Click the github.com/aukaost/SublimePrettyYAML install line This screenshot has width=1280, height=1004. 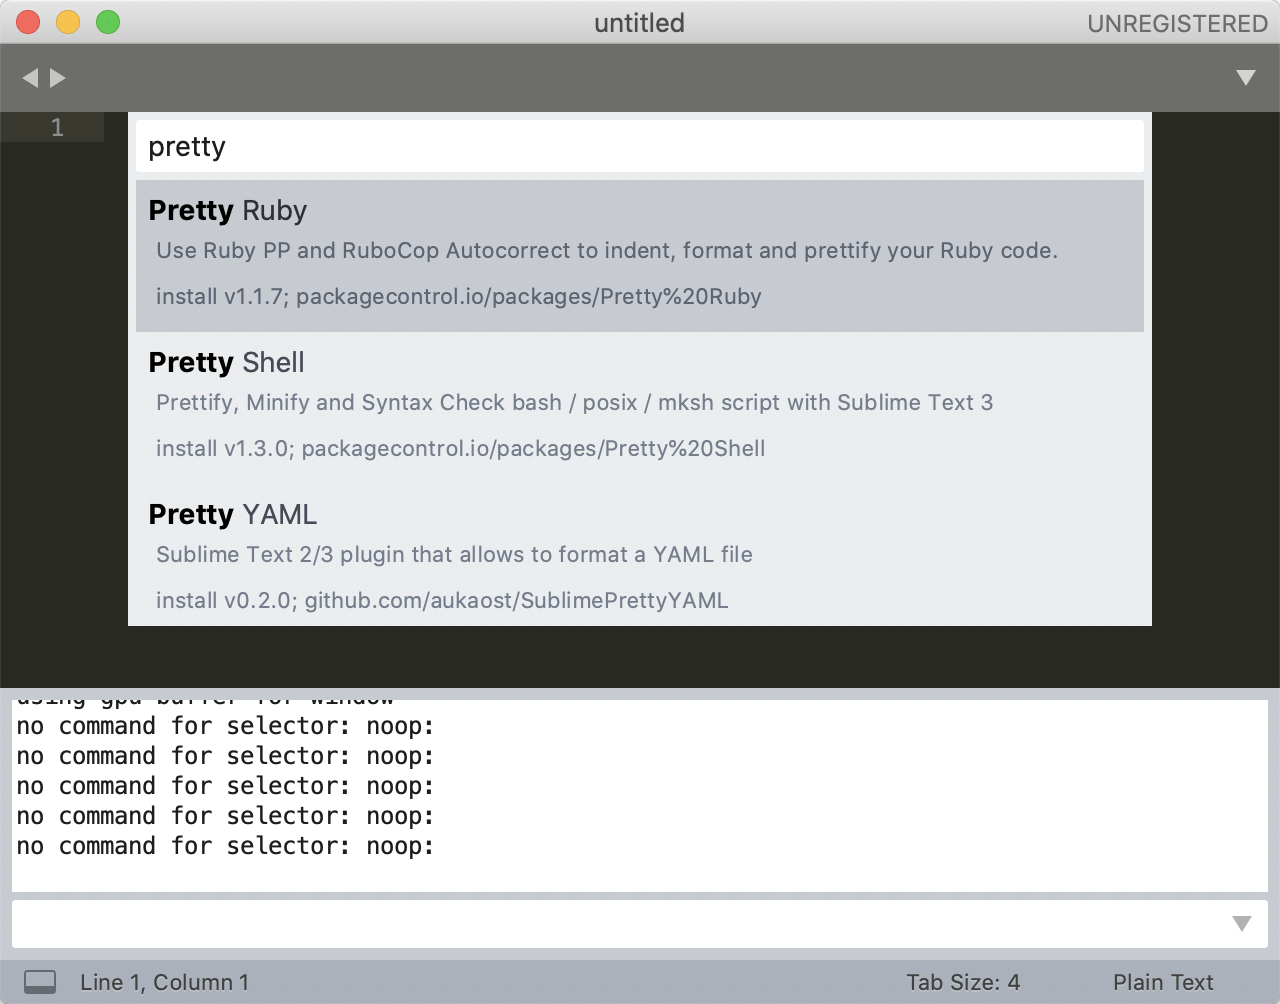pos(442,601)
